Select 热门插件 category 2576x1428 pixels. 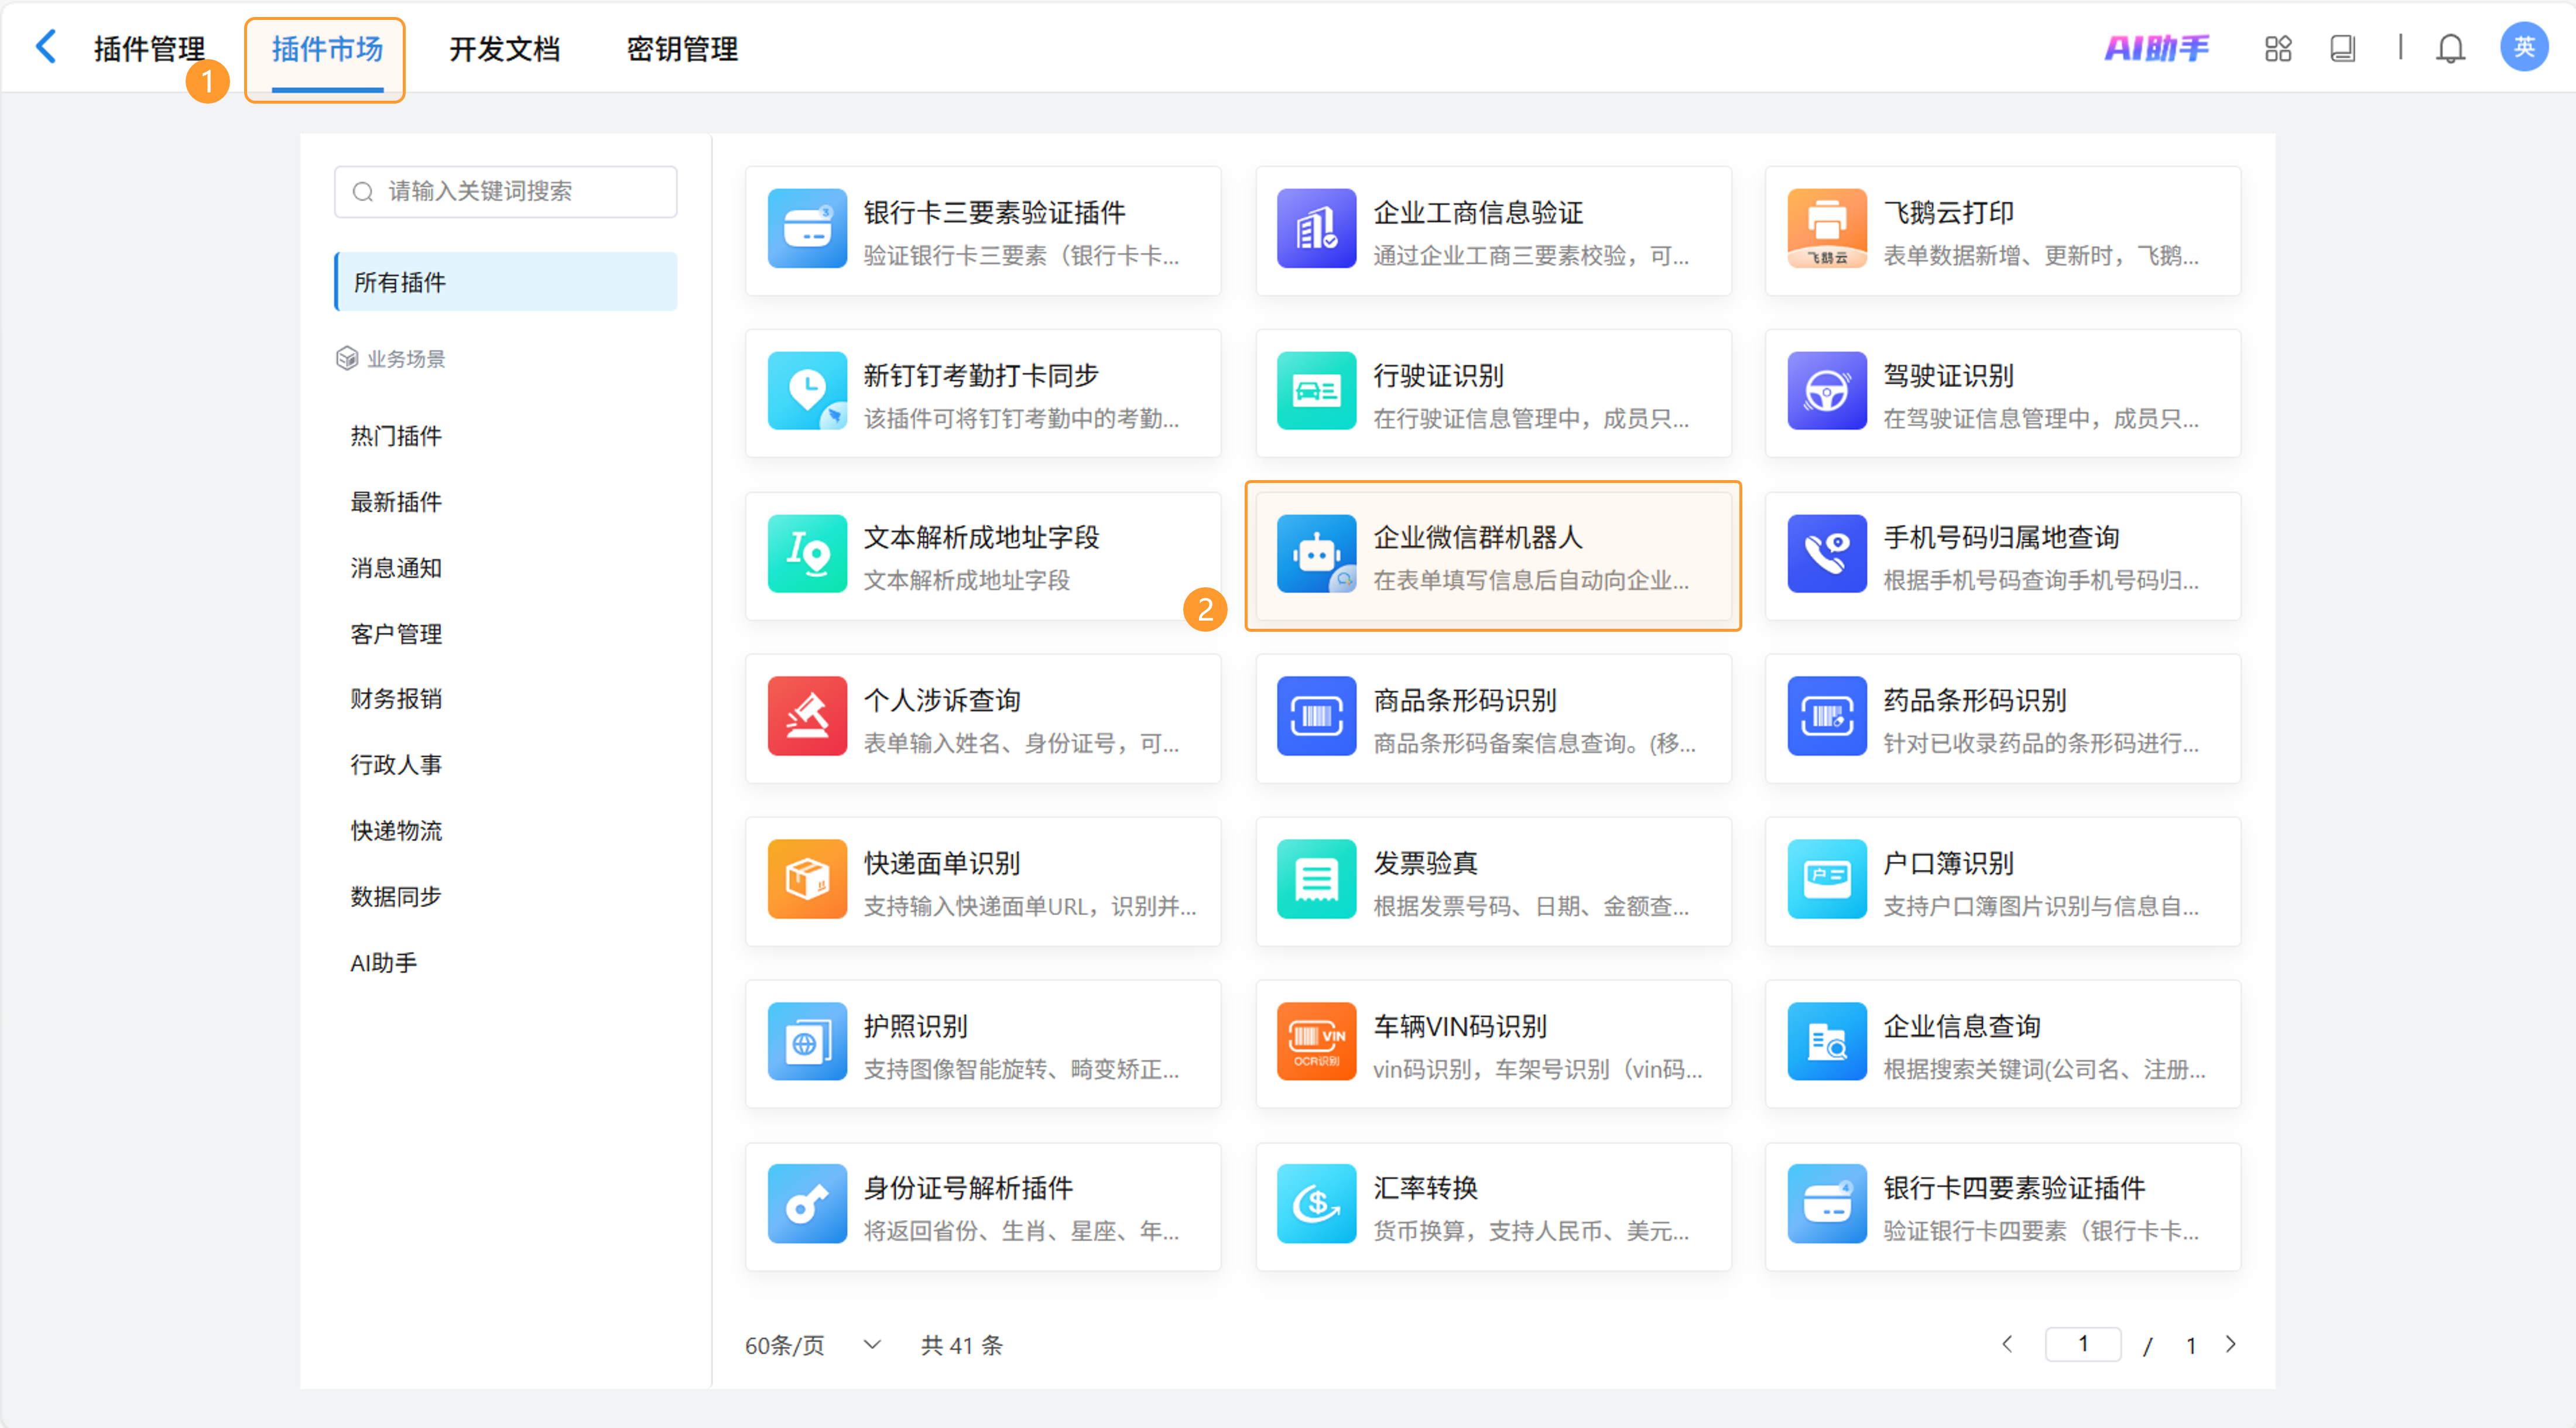coord(396,436)
